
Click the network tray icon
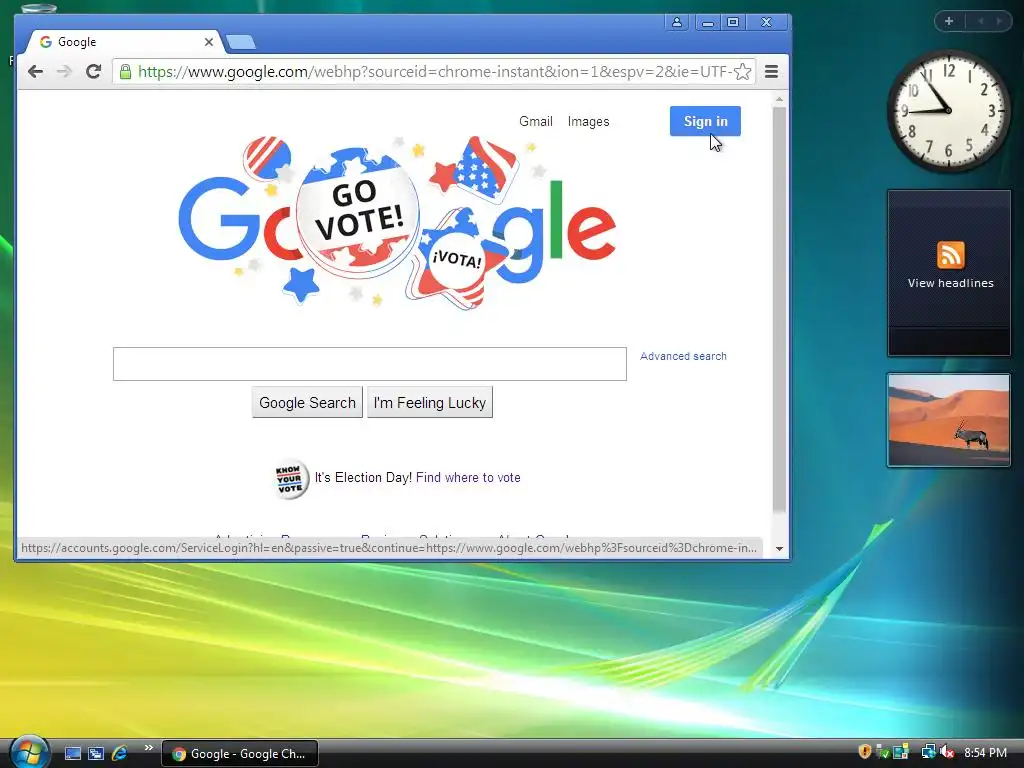(x=928, y=752)
